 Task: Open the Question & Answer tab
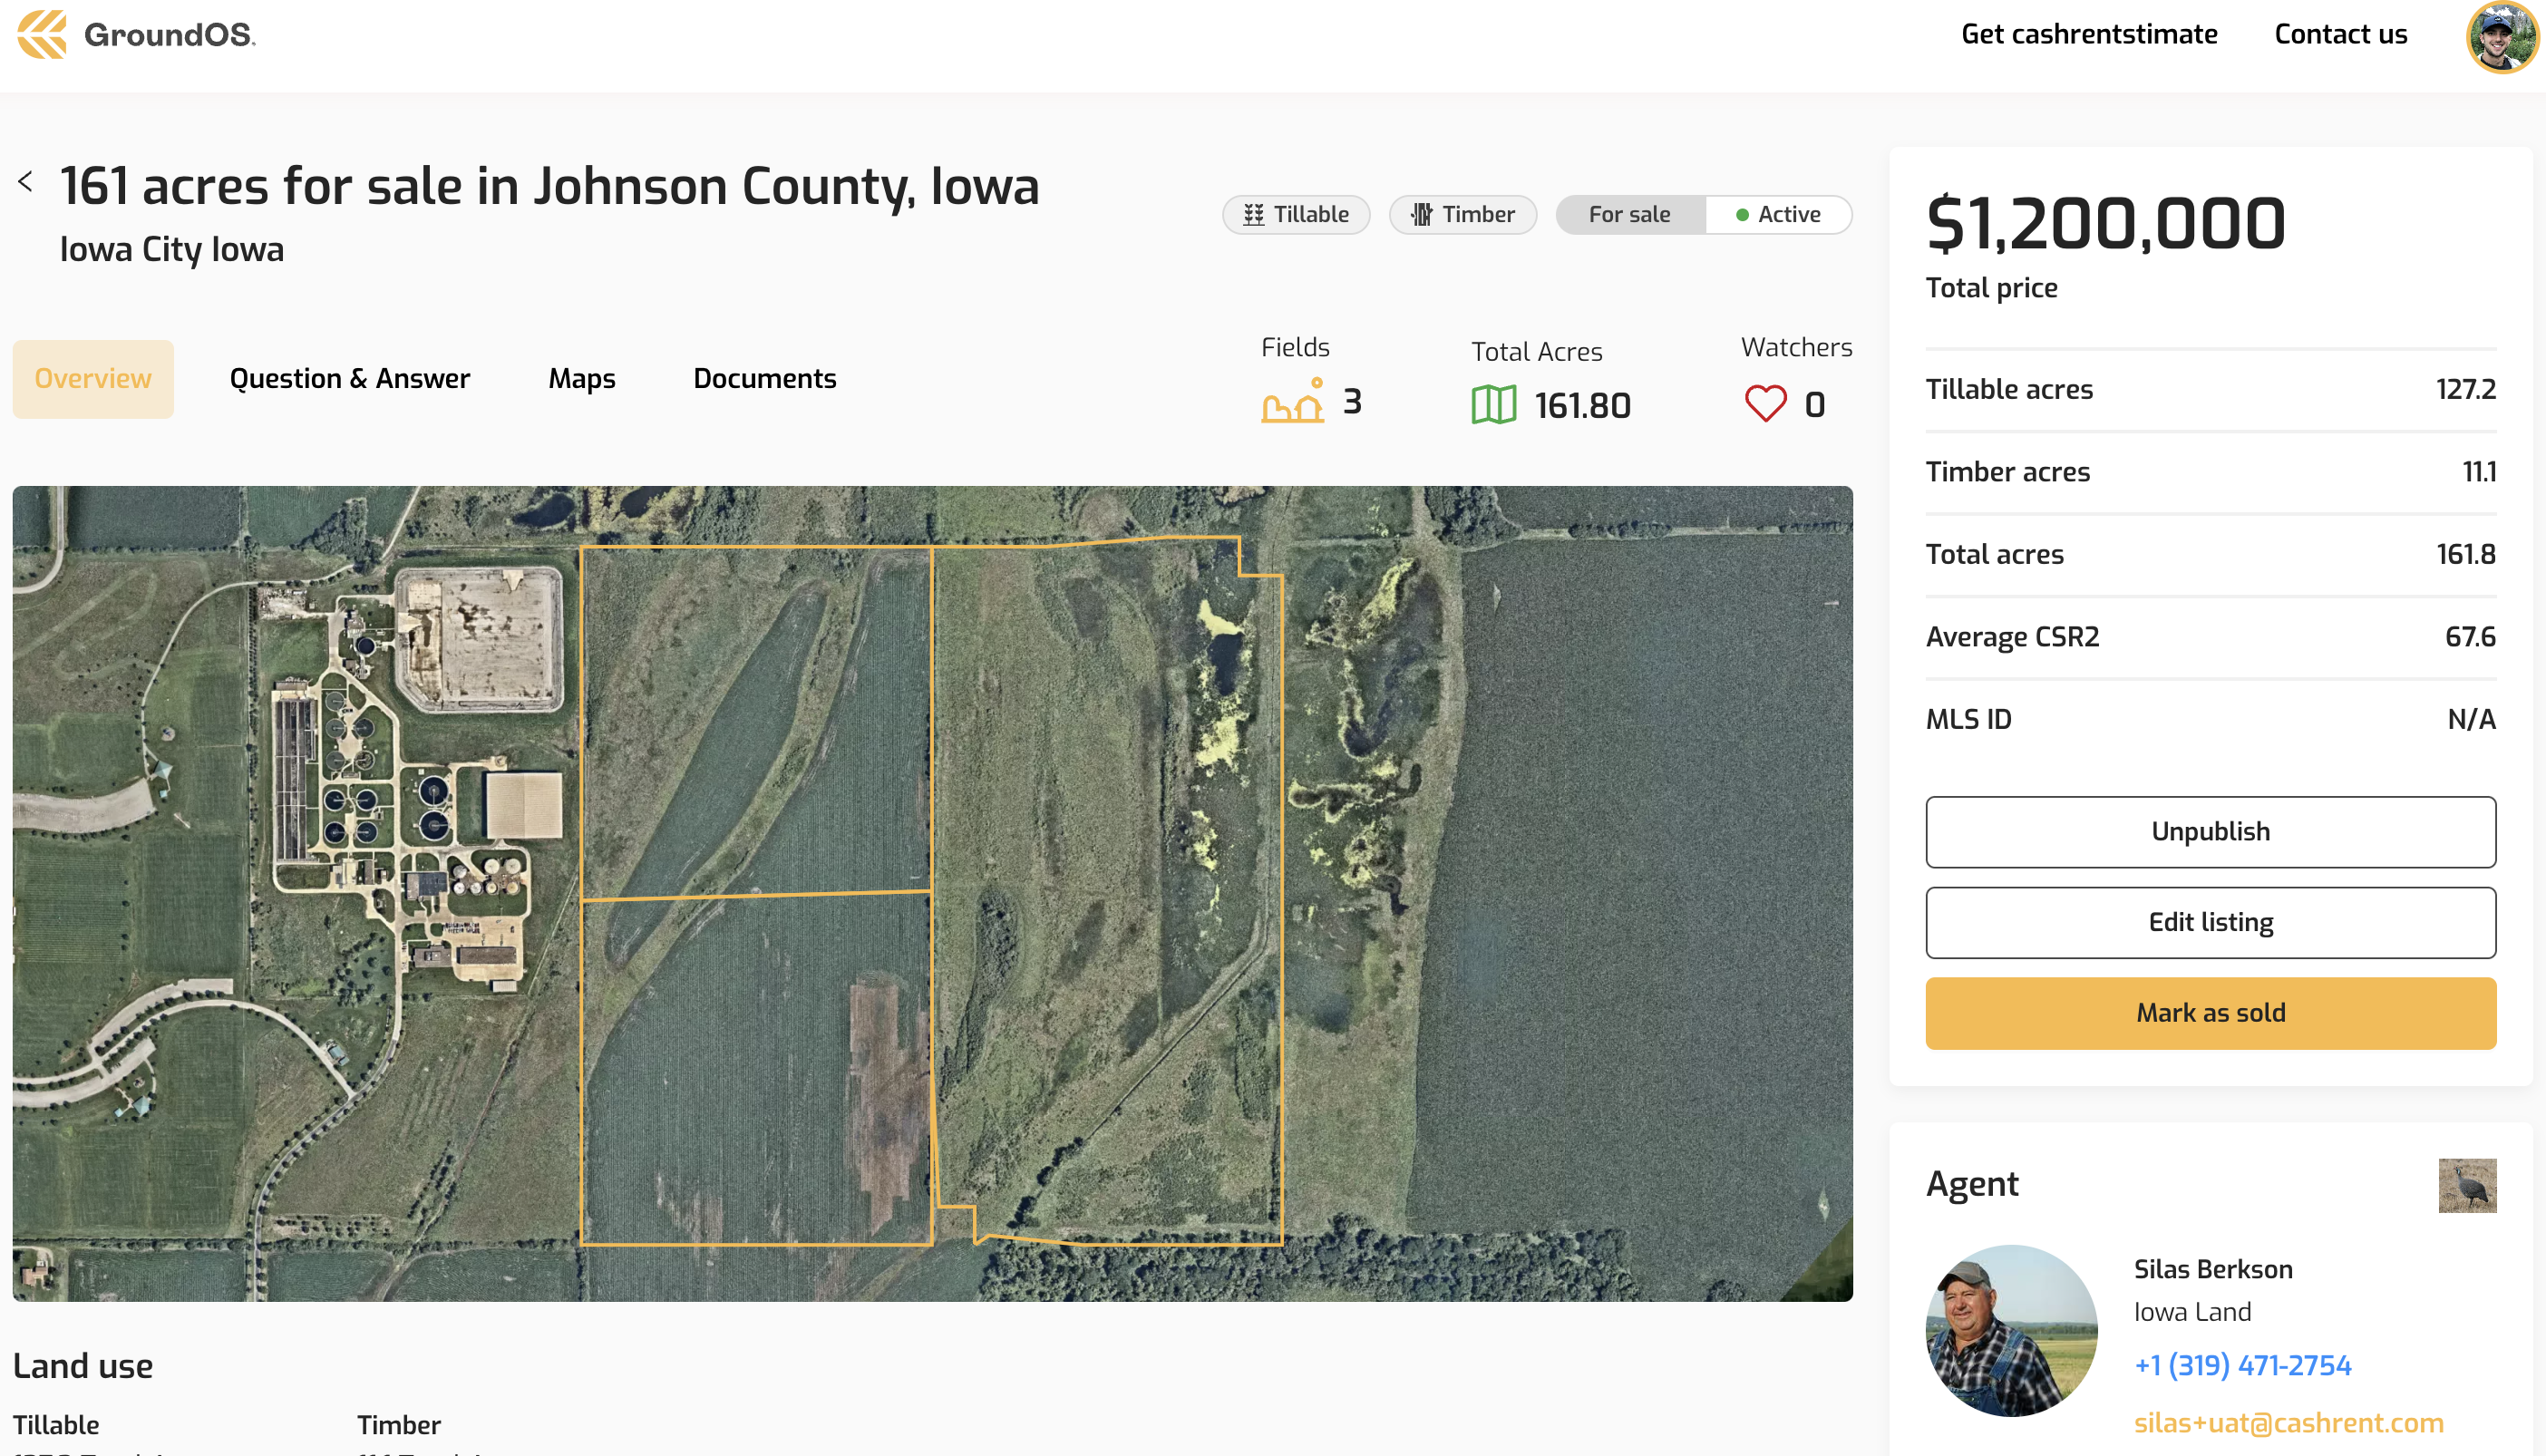coord(349,379)
